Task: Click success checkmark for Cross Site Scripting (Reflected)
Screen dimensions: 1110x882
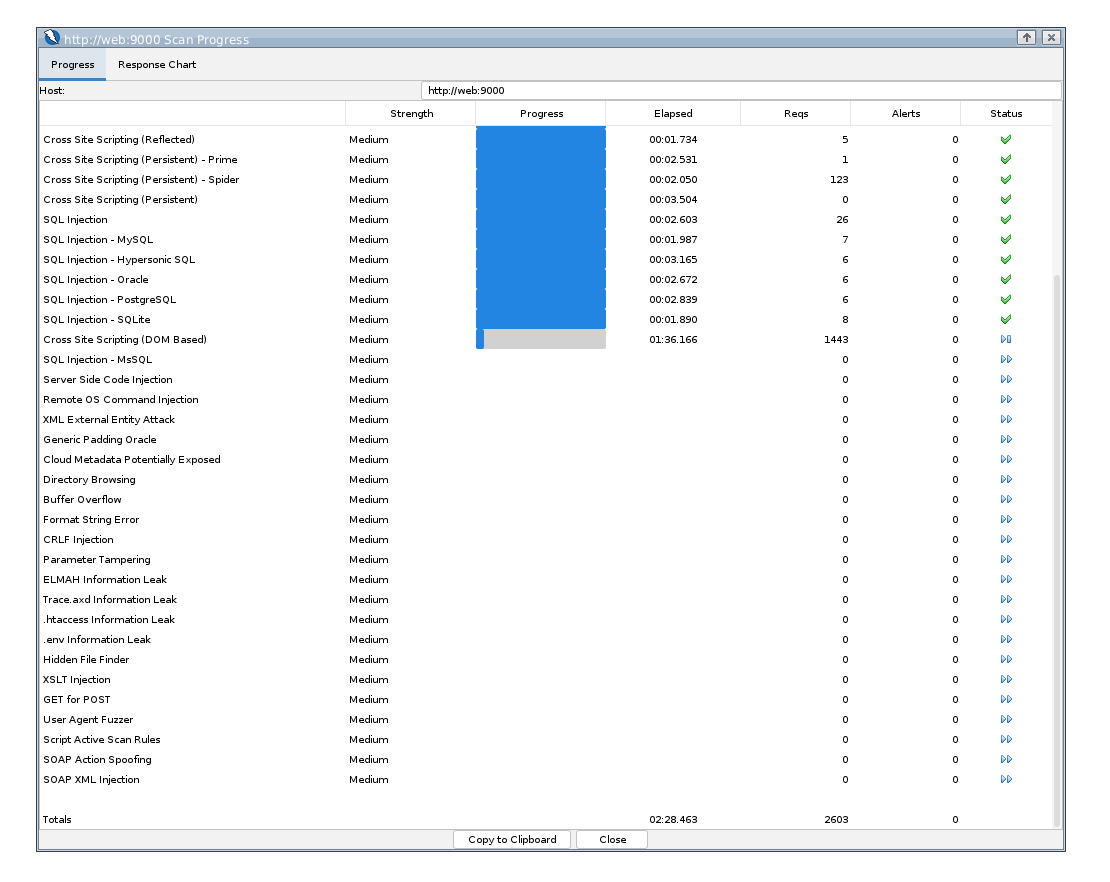Action: tap(1007, 140)
